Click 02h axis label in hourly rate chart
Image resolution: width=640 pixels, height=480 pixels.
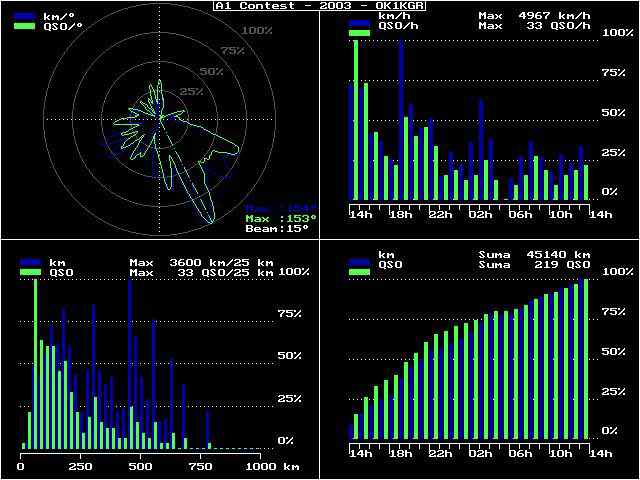pos(481,215)
